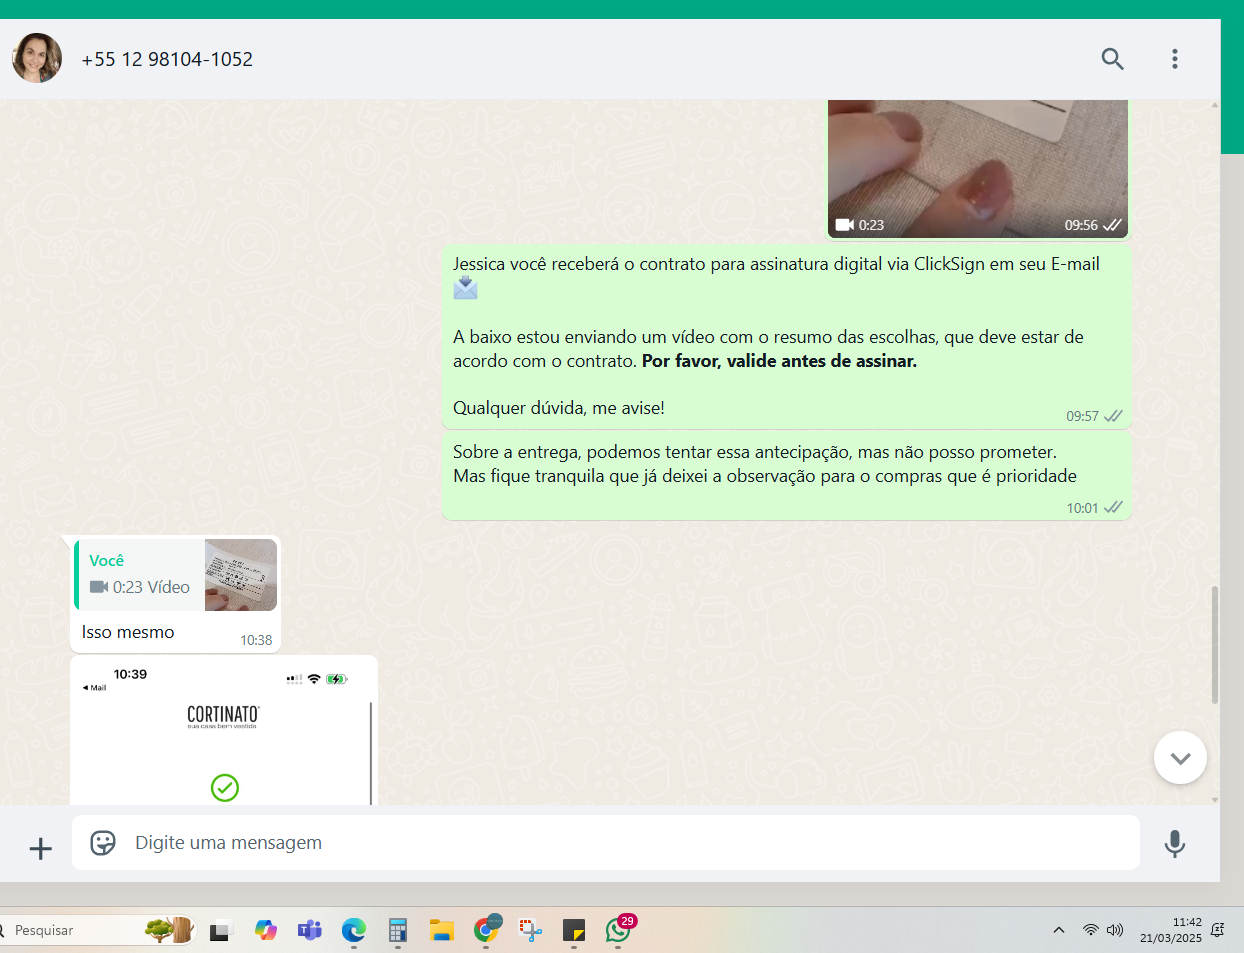This screenshot has height=953, width=1244.
Task: Open Wi-Fi network settings in tray
Action: tap(1090, 930)
